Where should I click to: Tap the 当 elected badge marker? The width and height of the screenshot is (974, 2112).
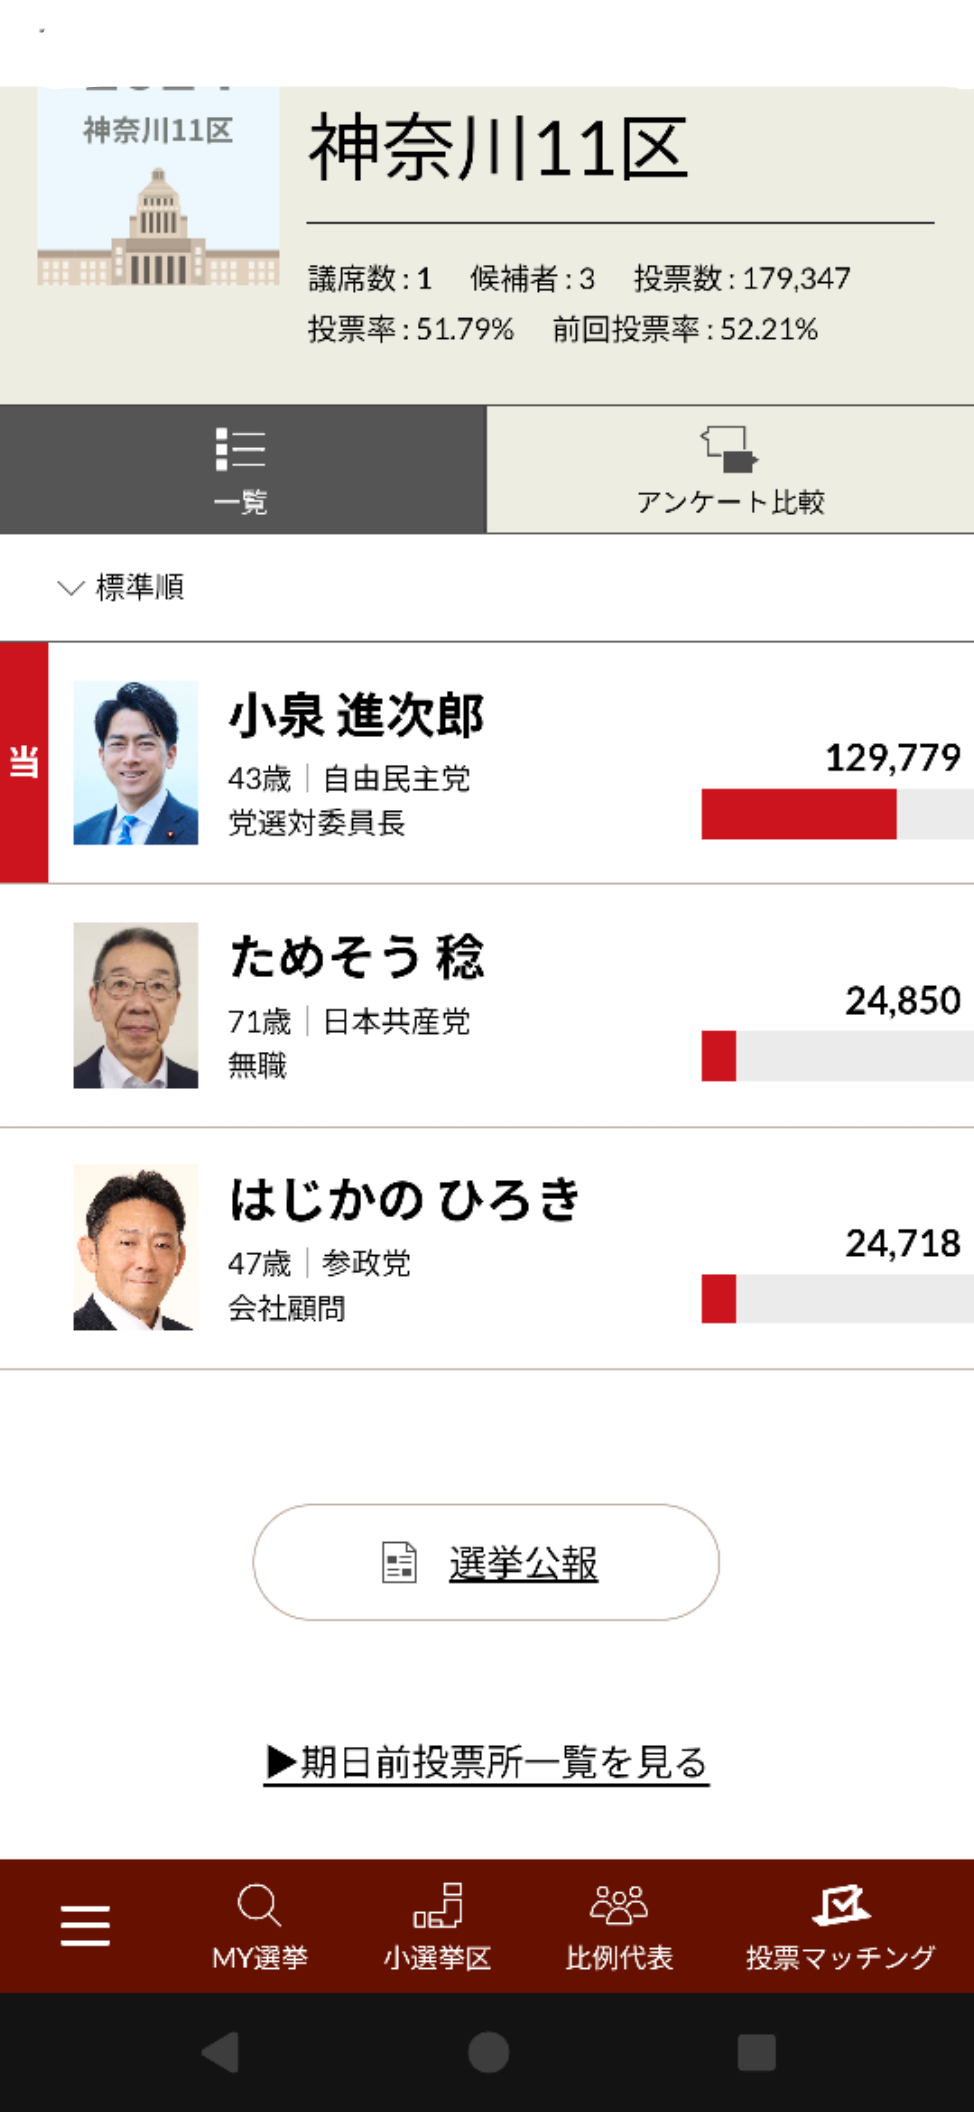24,762
